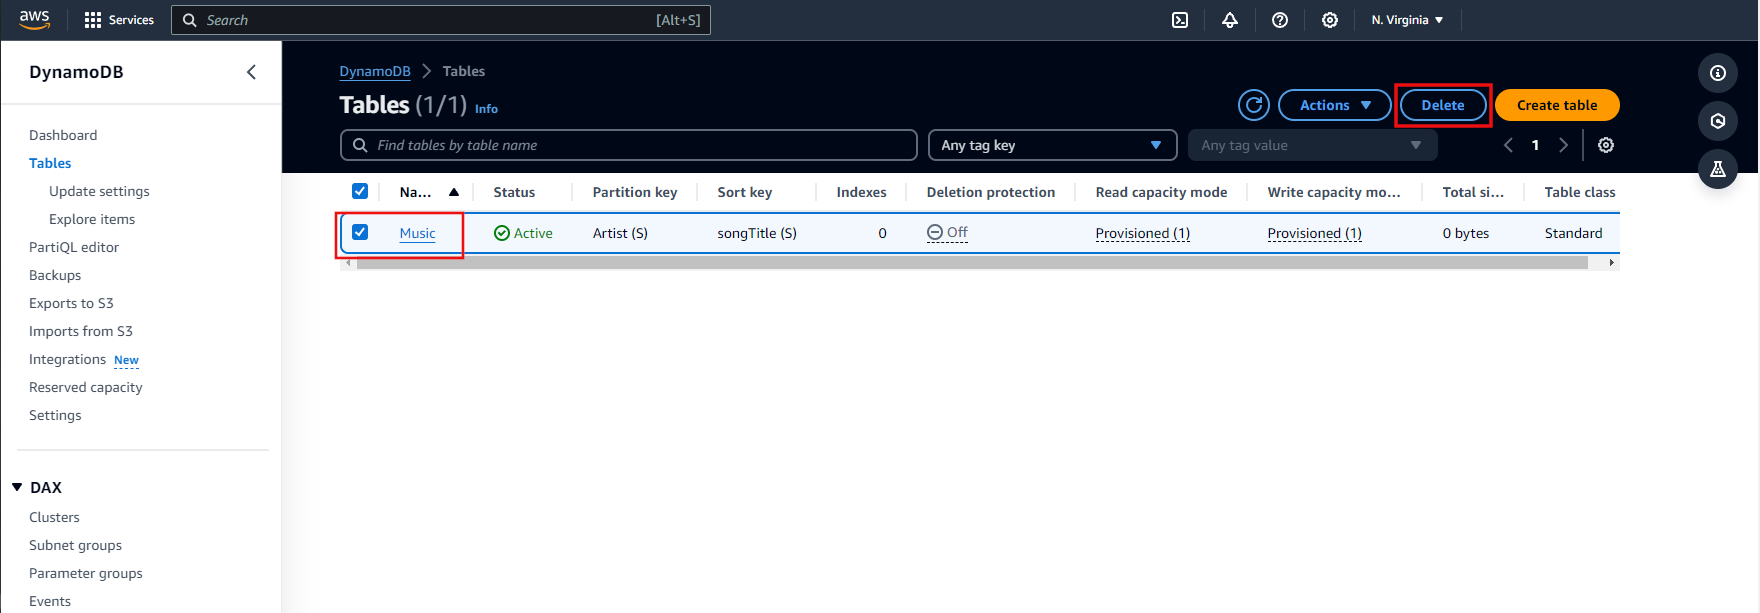Click the Deletion protection Off value

[947, 232]
